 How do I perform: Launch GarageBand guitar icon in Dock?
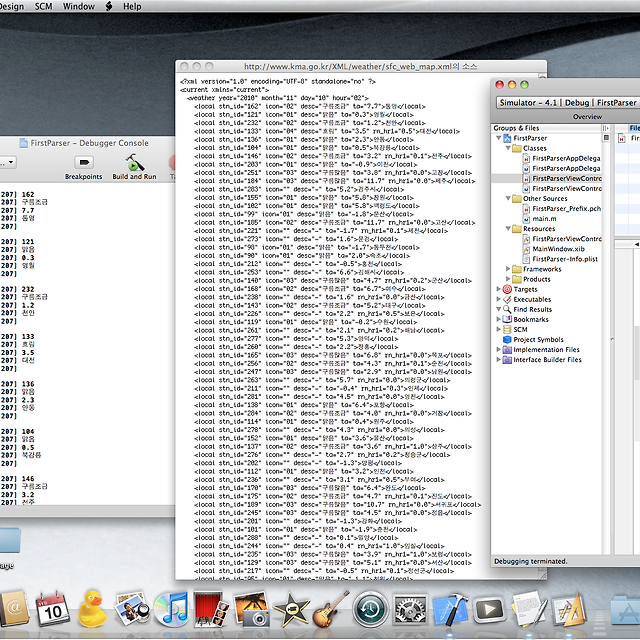pos(330,608)
